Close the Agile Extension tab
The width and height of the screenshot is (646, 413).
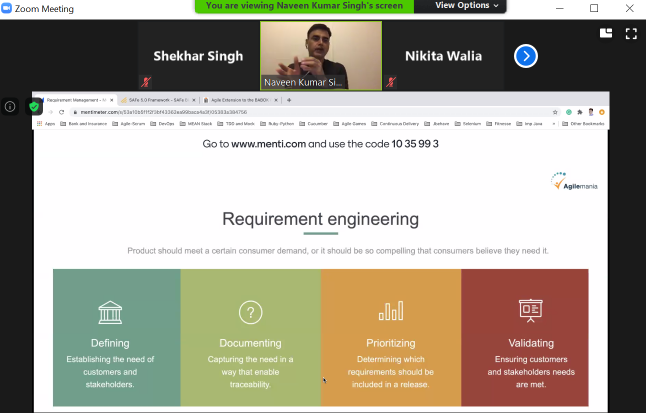tap(276, 100)
